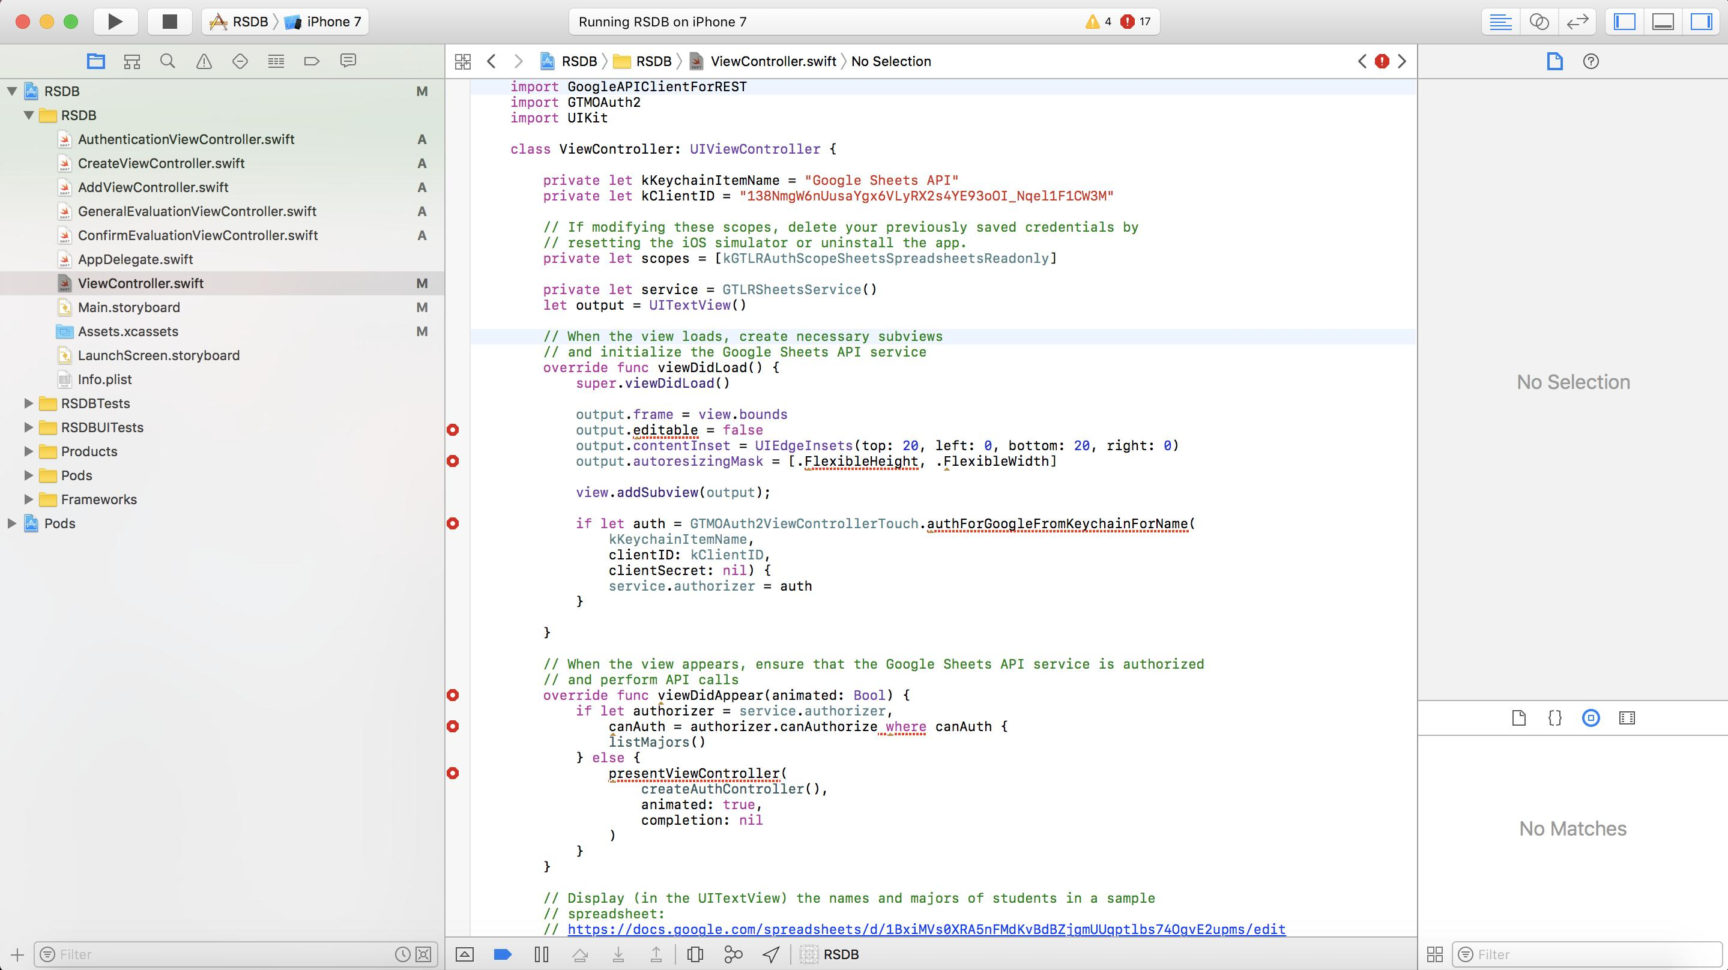Collapse the RSDB project root
The height and width of the screenshot is (970, 1728).
(12, 91)
